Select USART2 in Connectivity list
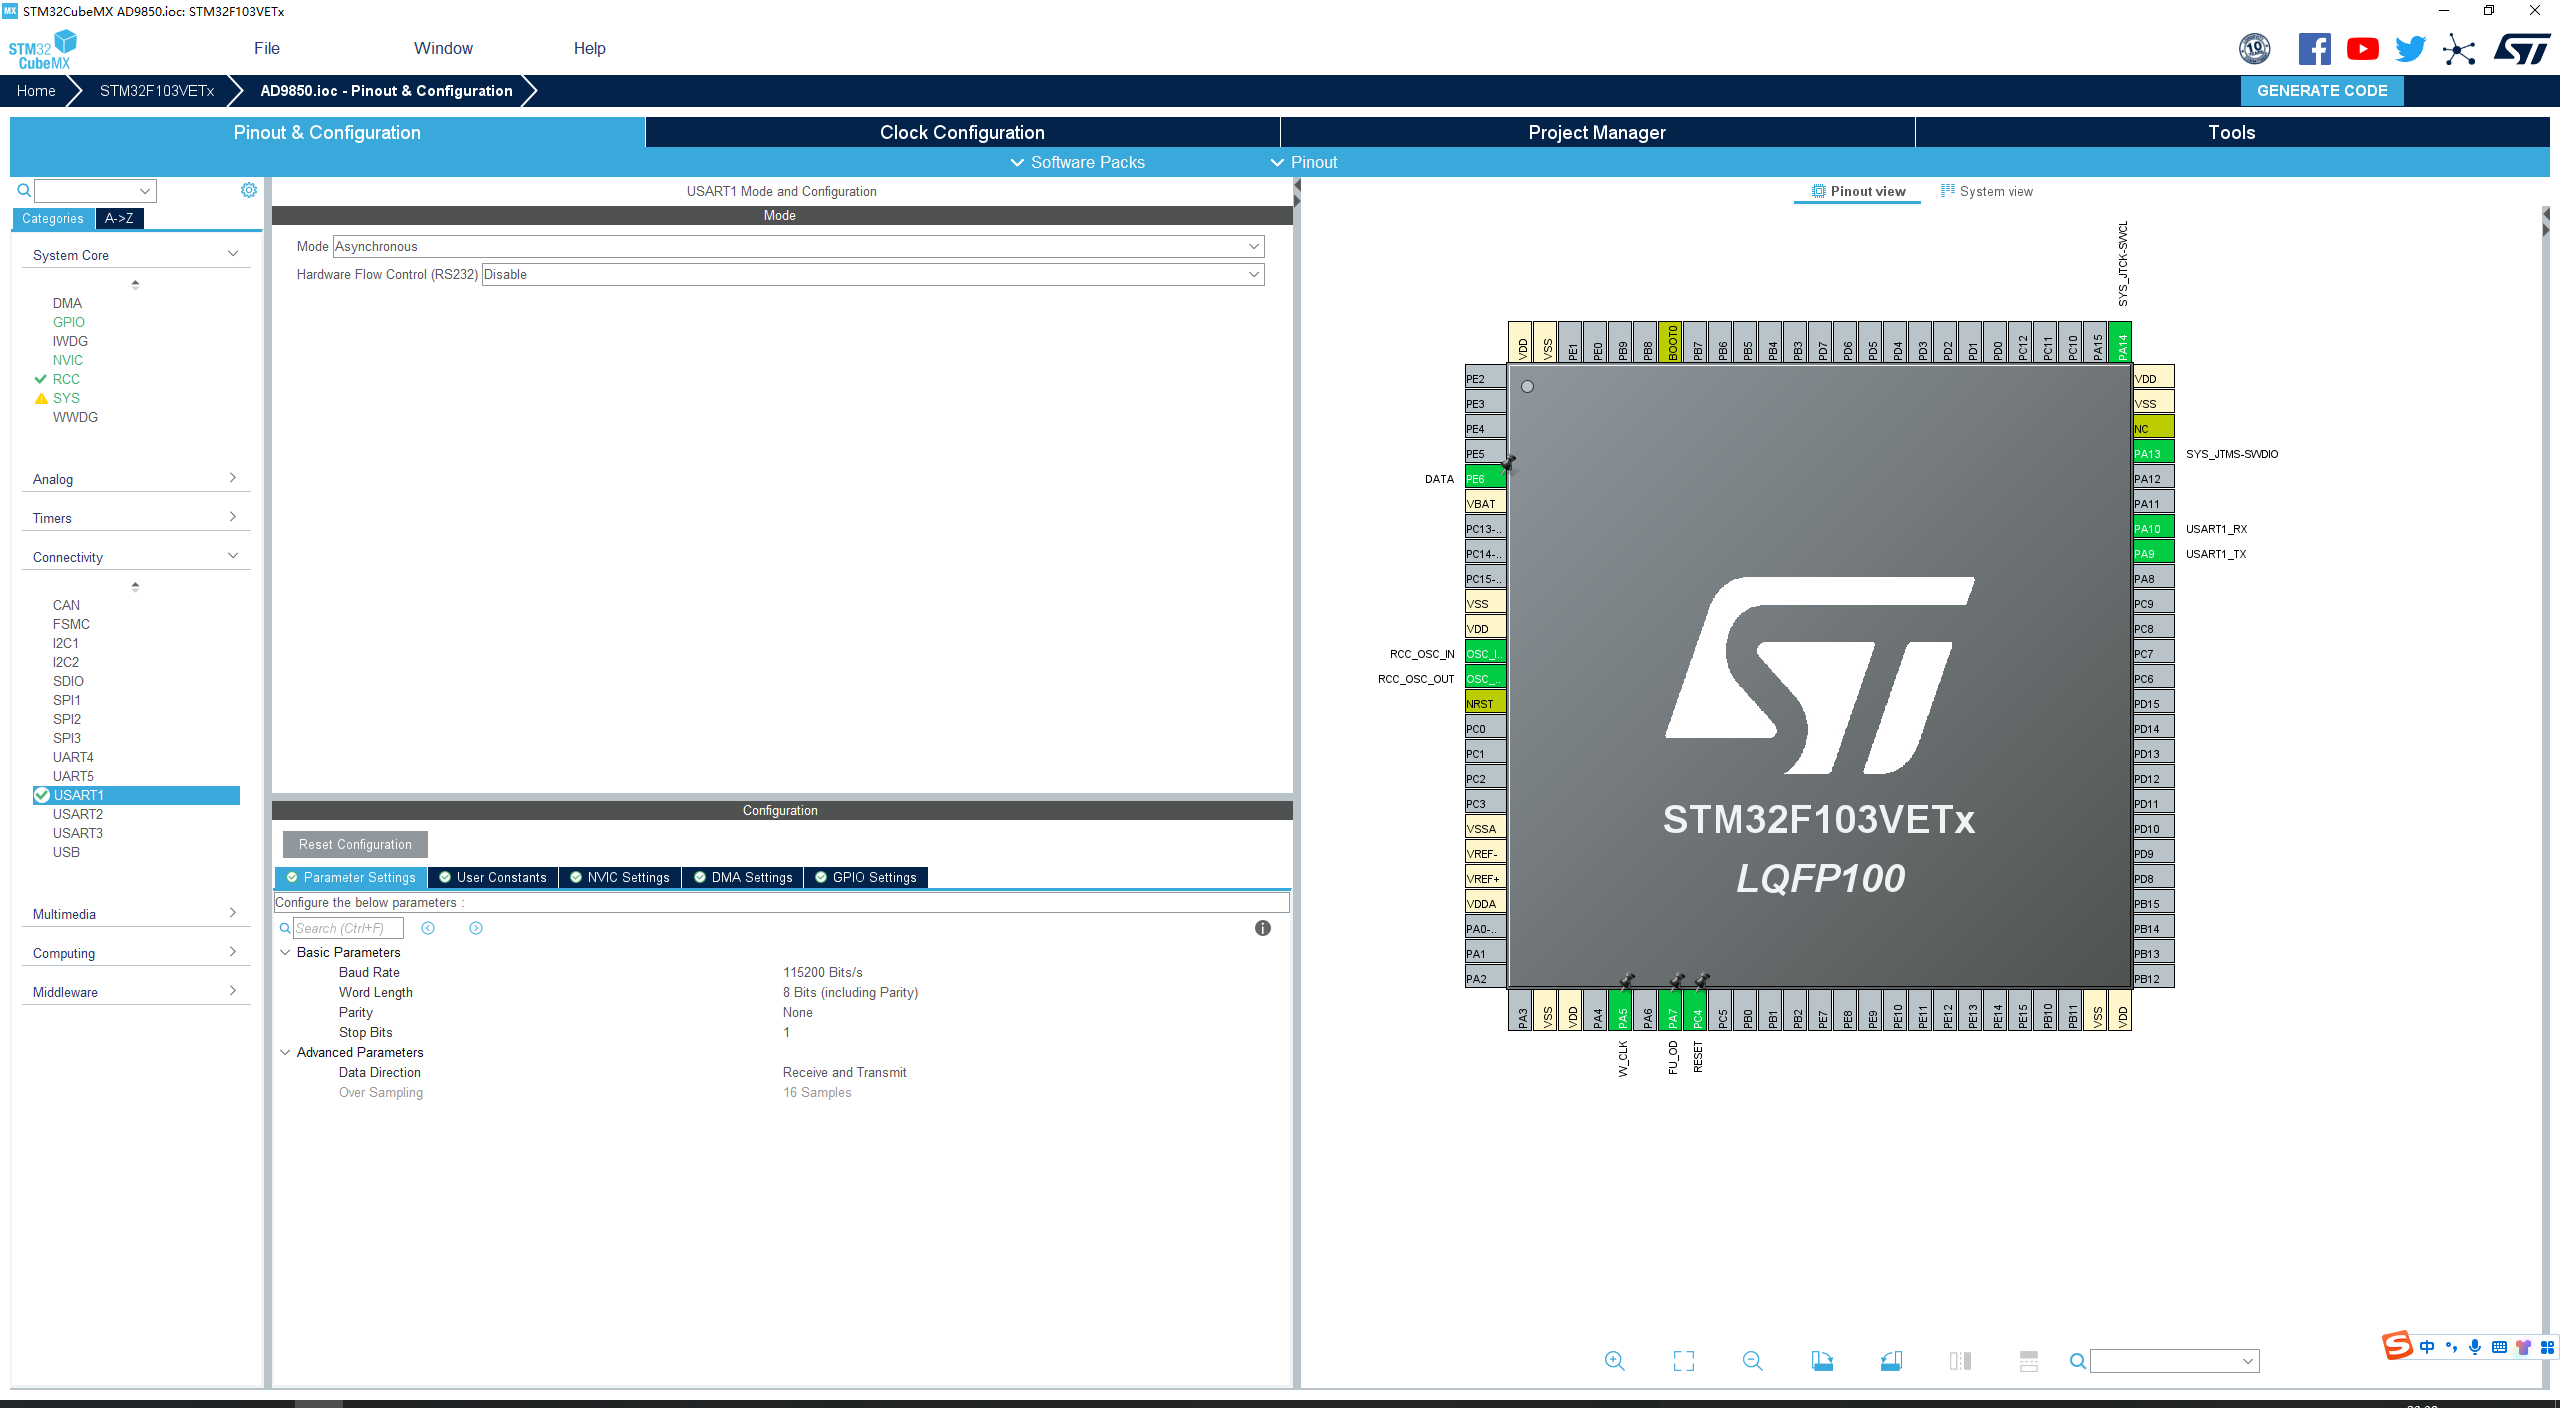 [78, 814]
